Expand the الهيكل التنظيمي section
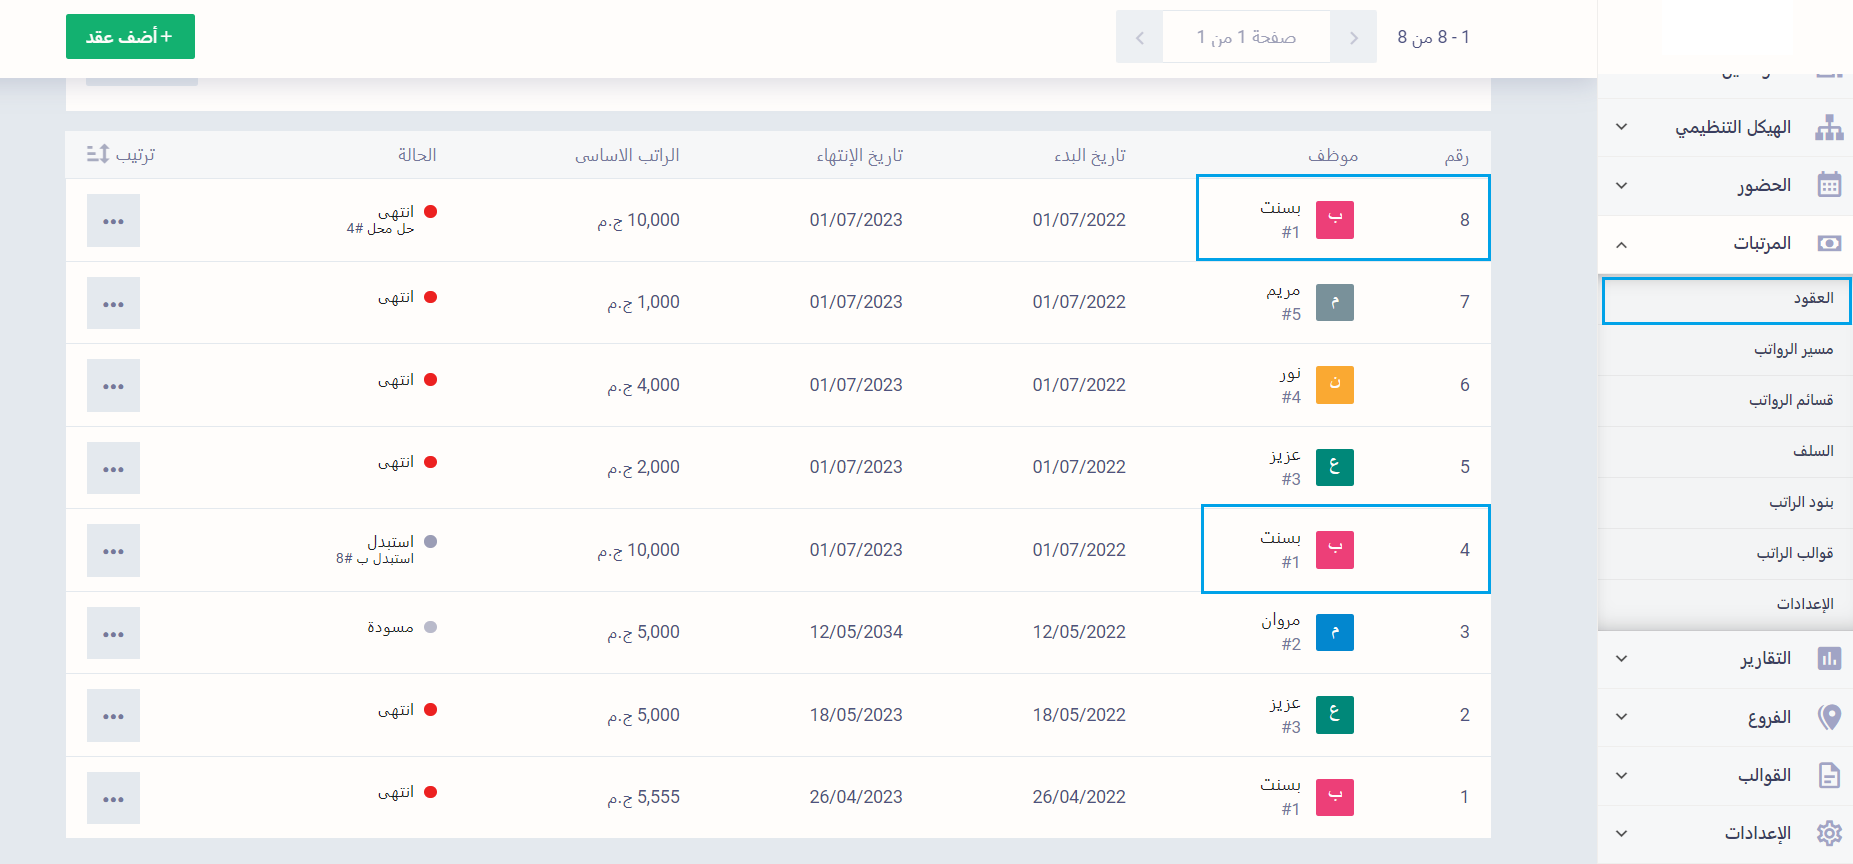The image size is (1853, 864). coord(1621,128)
